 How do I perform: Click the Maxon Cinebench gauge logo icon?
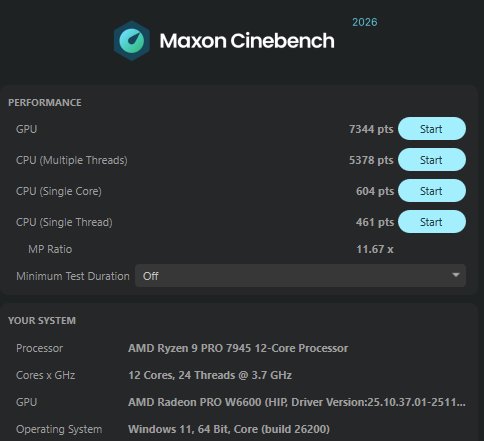(x=132, y=41)
